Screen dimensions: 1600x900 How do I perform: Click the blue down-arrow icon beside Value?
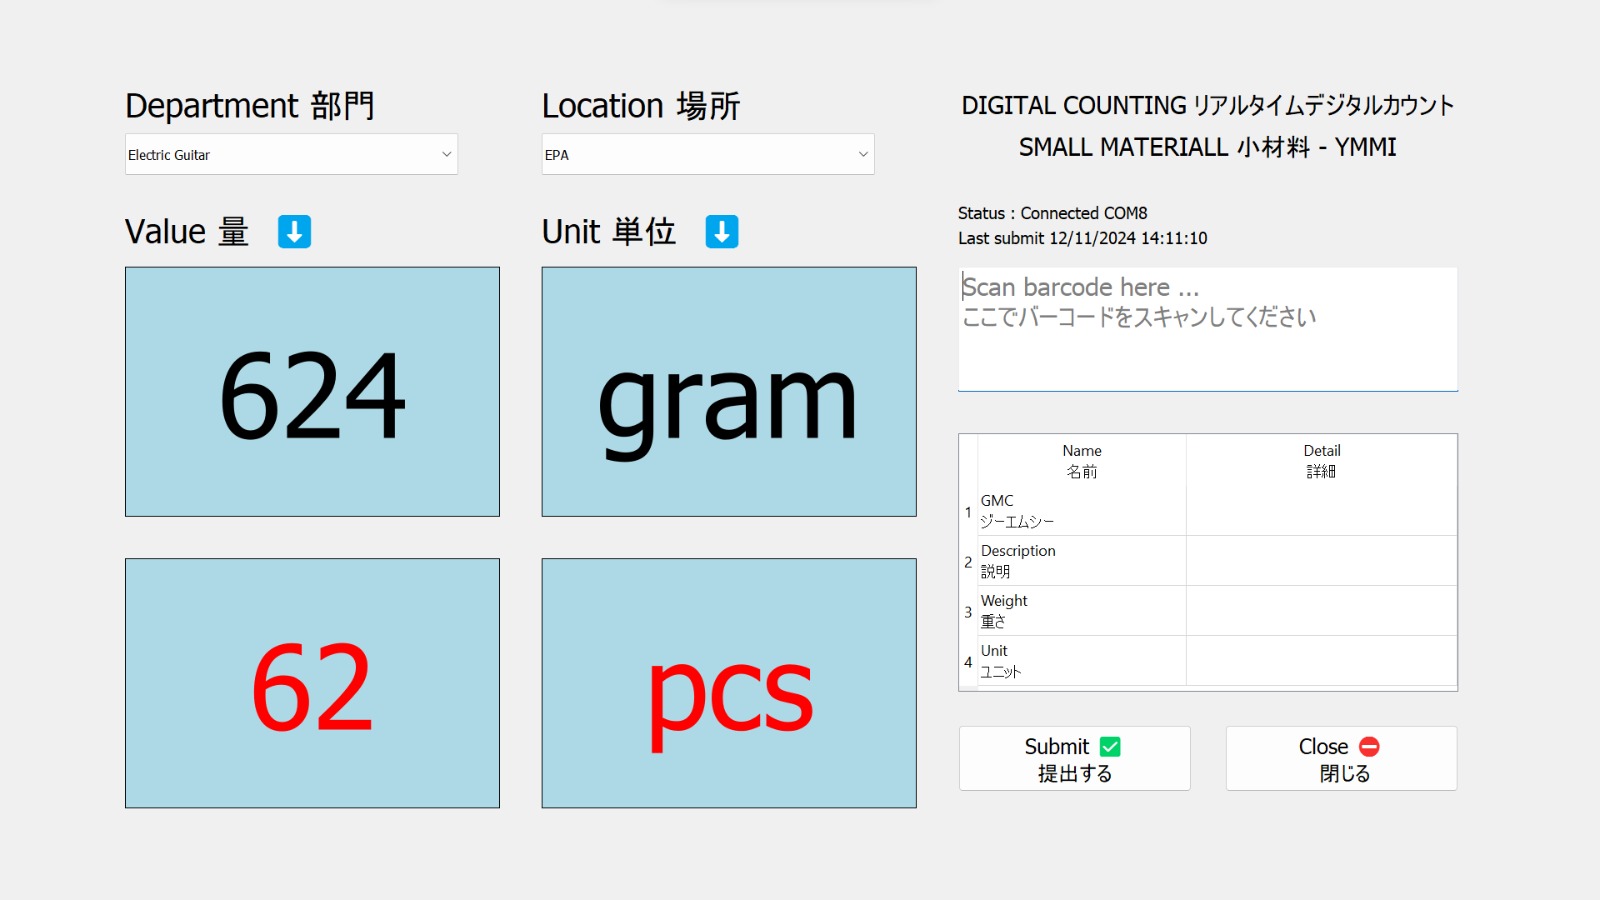click(x=294, y=232)
